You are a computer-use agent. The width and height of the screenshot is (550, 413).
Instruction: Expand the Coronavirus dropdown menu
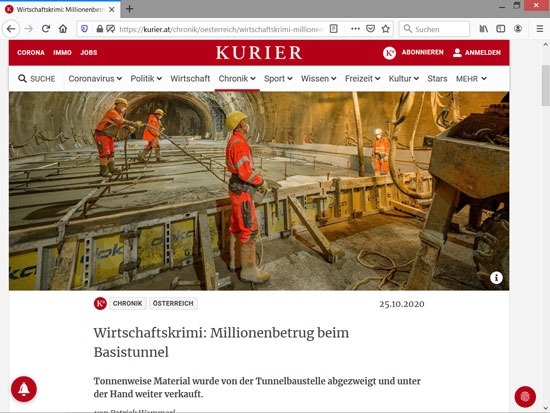pos(95,79)
